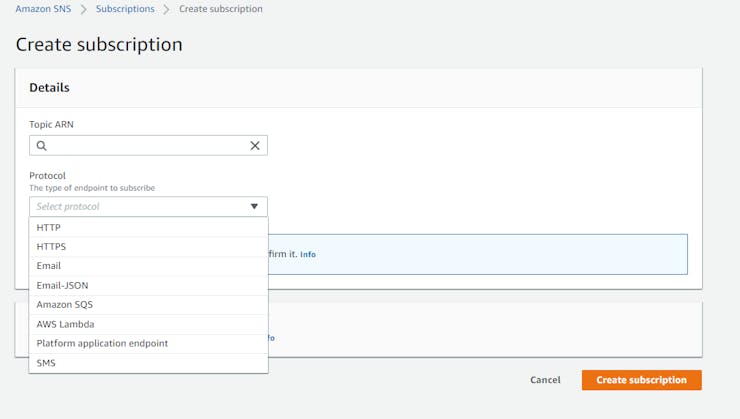Clear the Topic ARN field with X icon
This screenshot has height=419, width=740.
(x=255, y=146)
